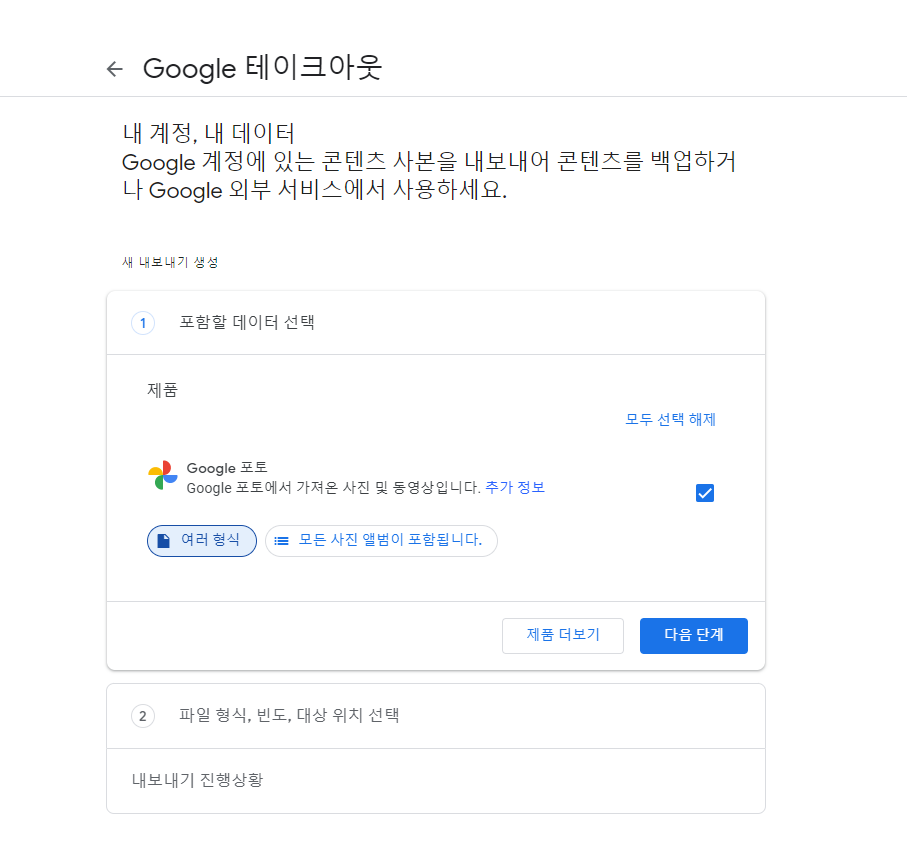Open the 내보내기 진행상황 section
The width and height of the screenshot is (907, 868).
[x=436, y=781]
